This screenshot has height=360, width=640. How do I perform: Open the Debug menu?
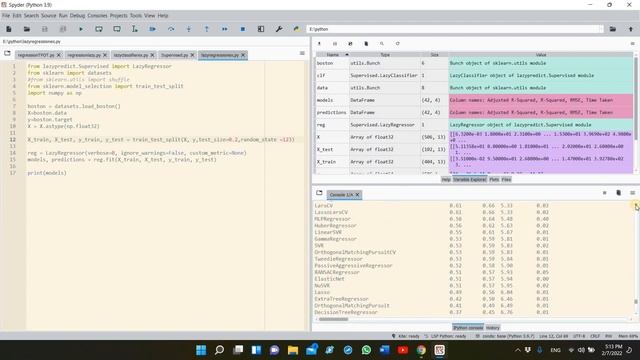point(77,16)
